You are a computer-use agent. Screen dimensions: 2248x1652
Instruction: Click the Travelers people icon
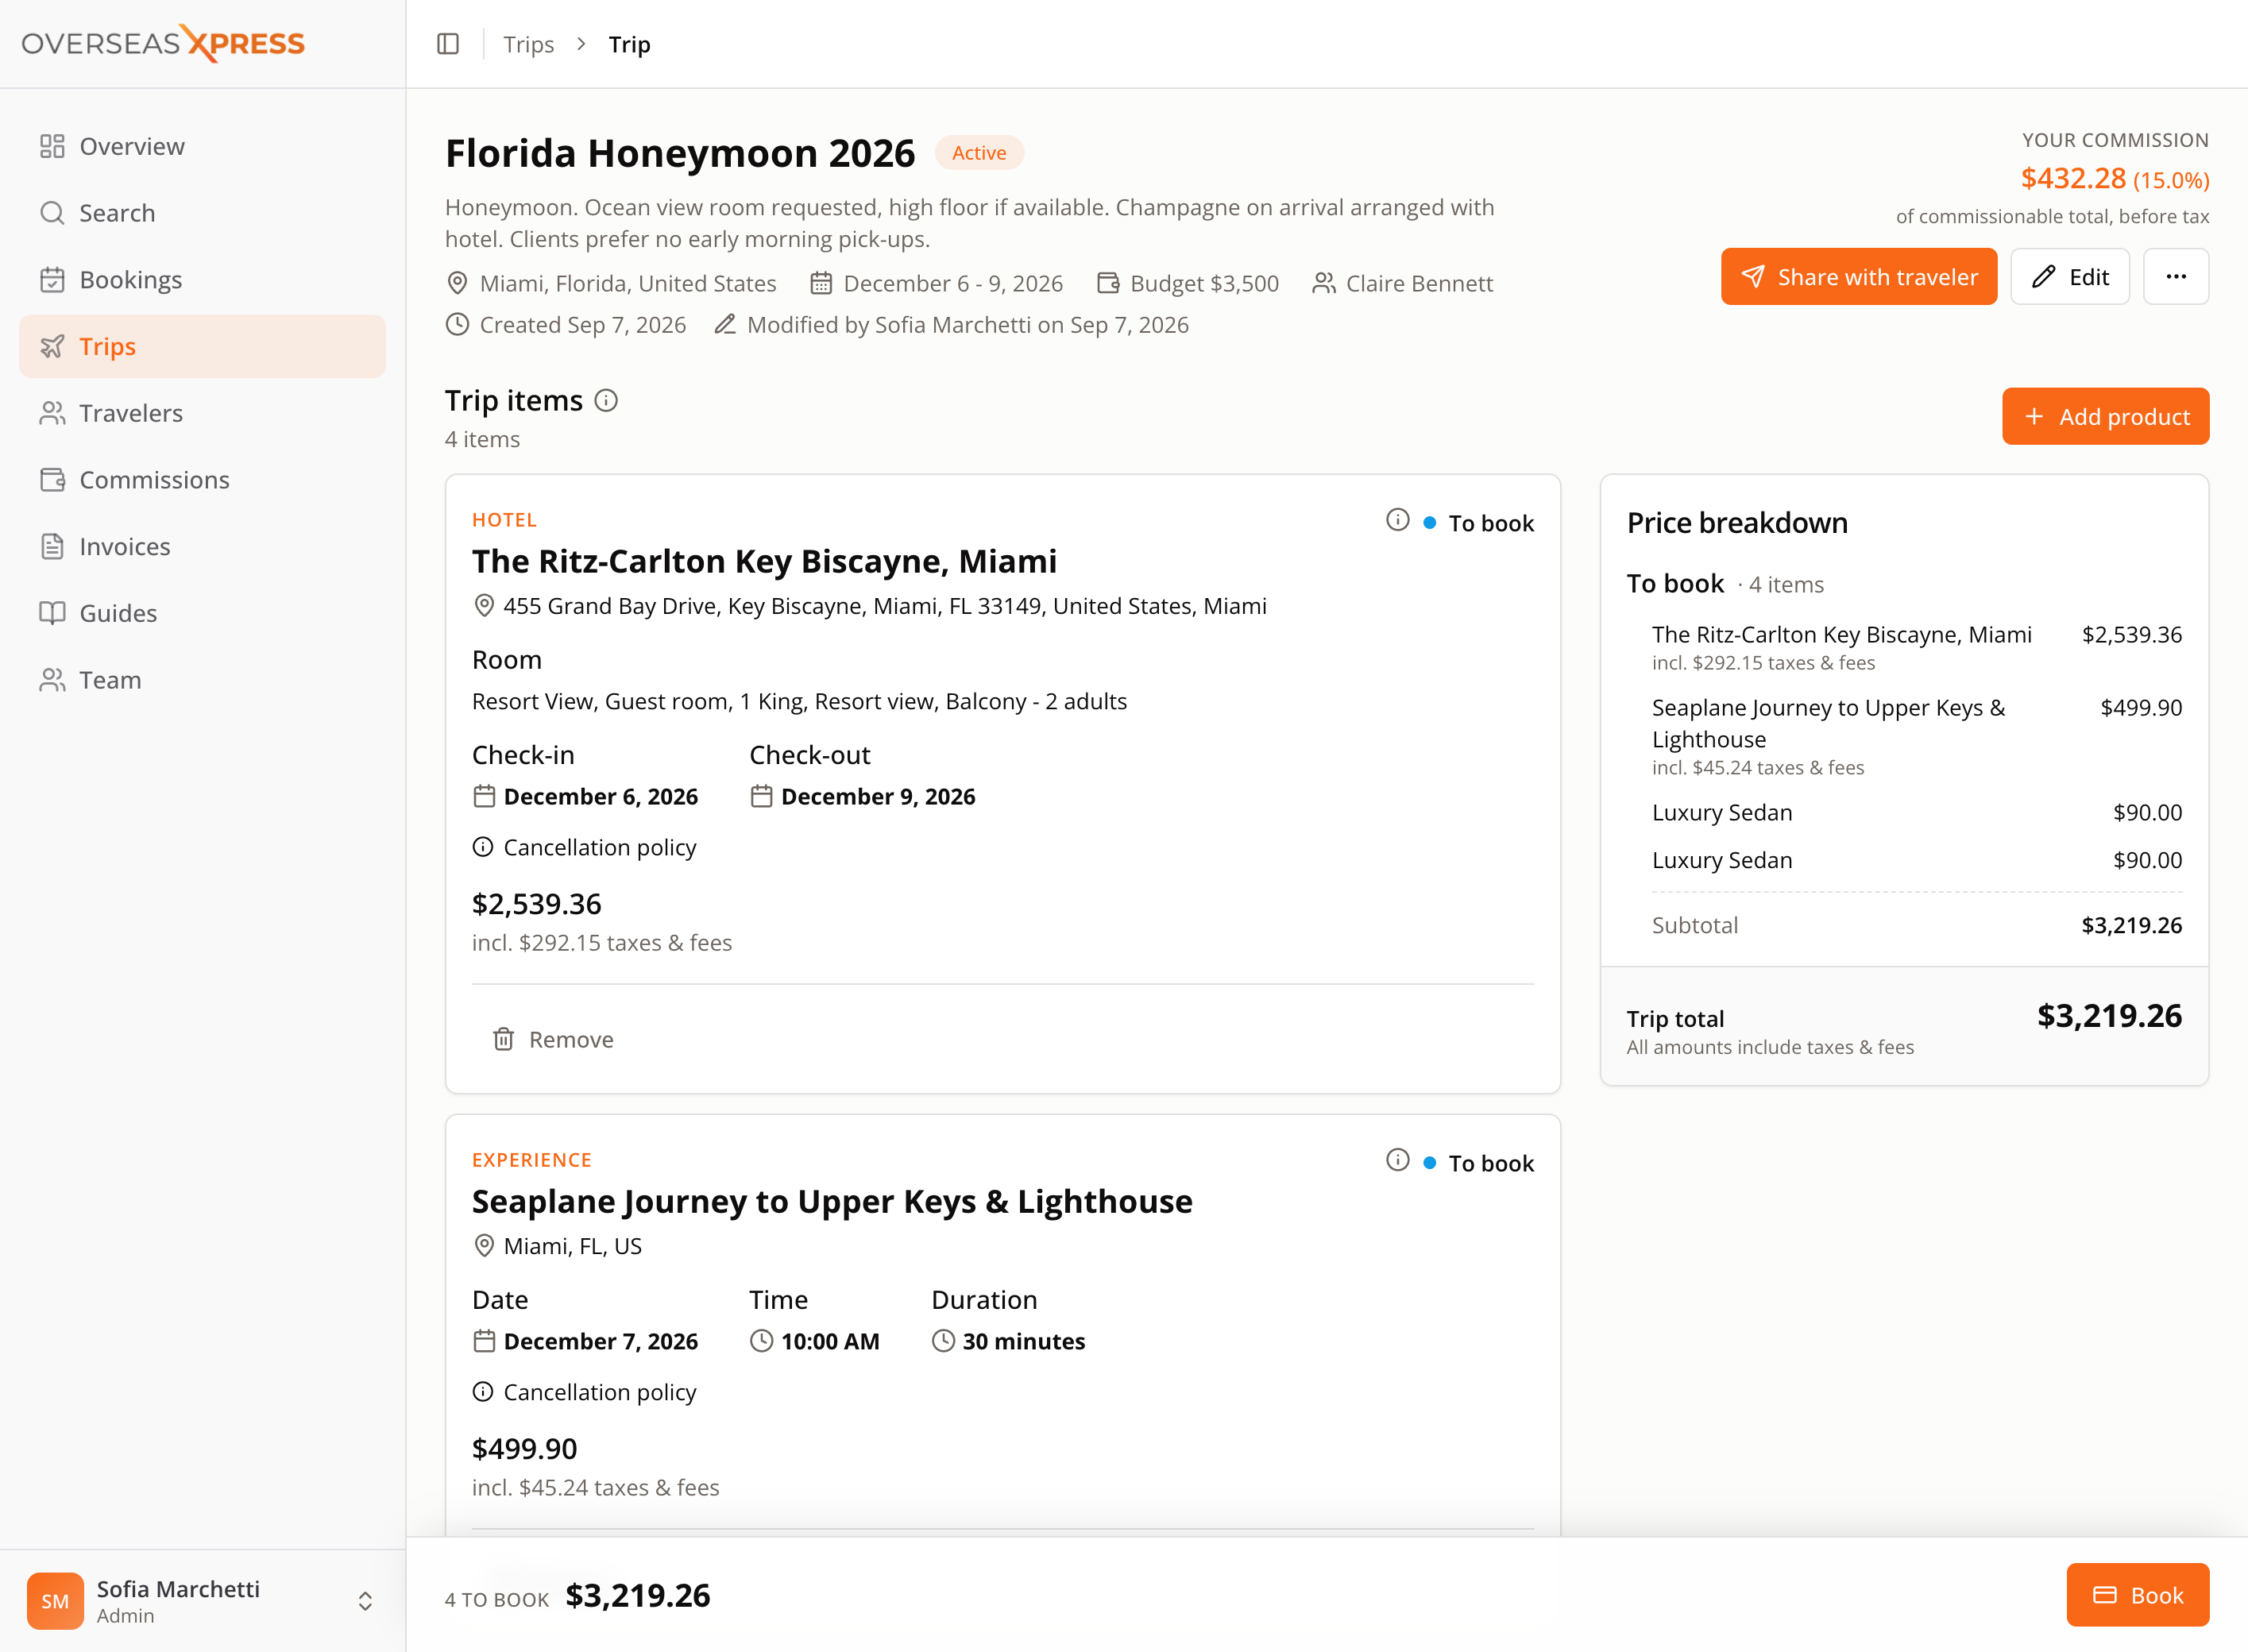point(52,413)
